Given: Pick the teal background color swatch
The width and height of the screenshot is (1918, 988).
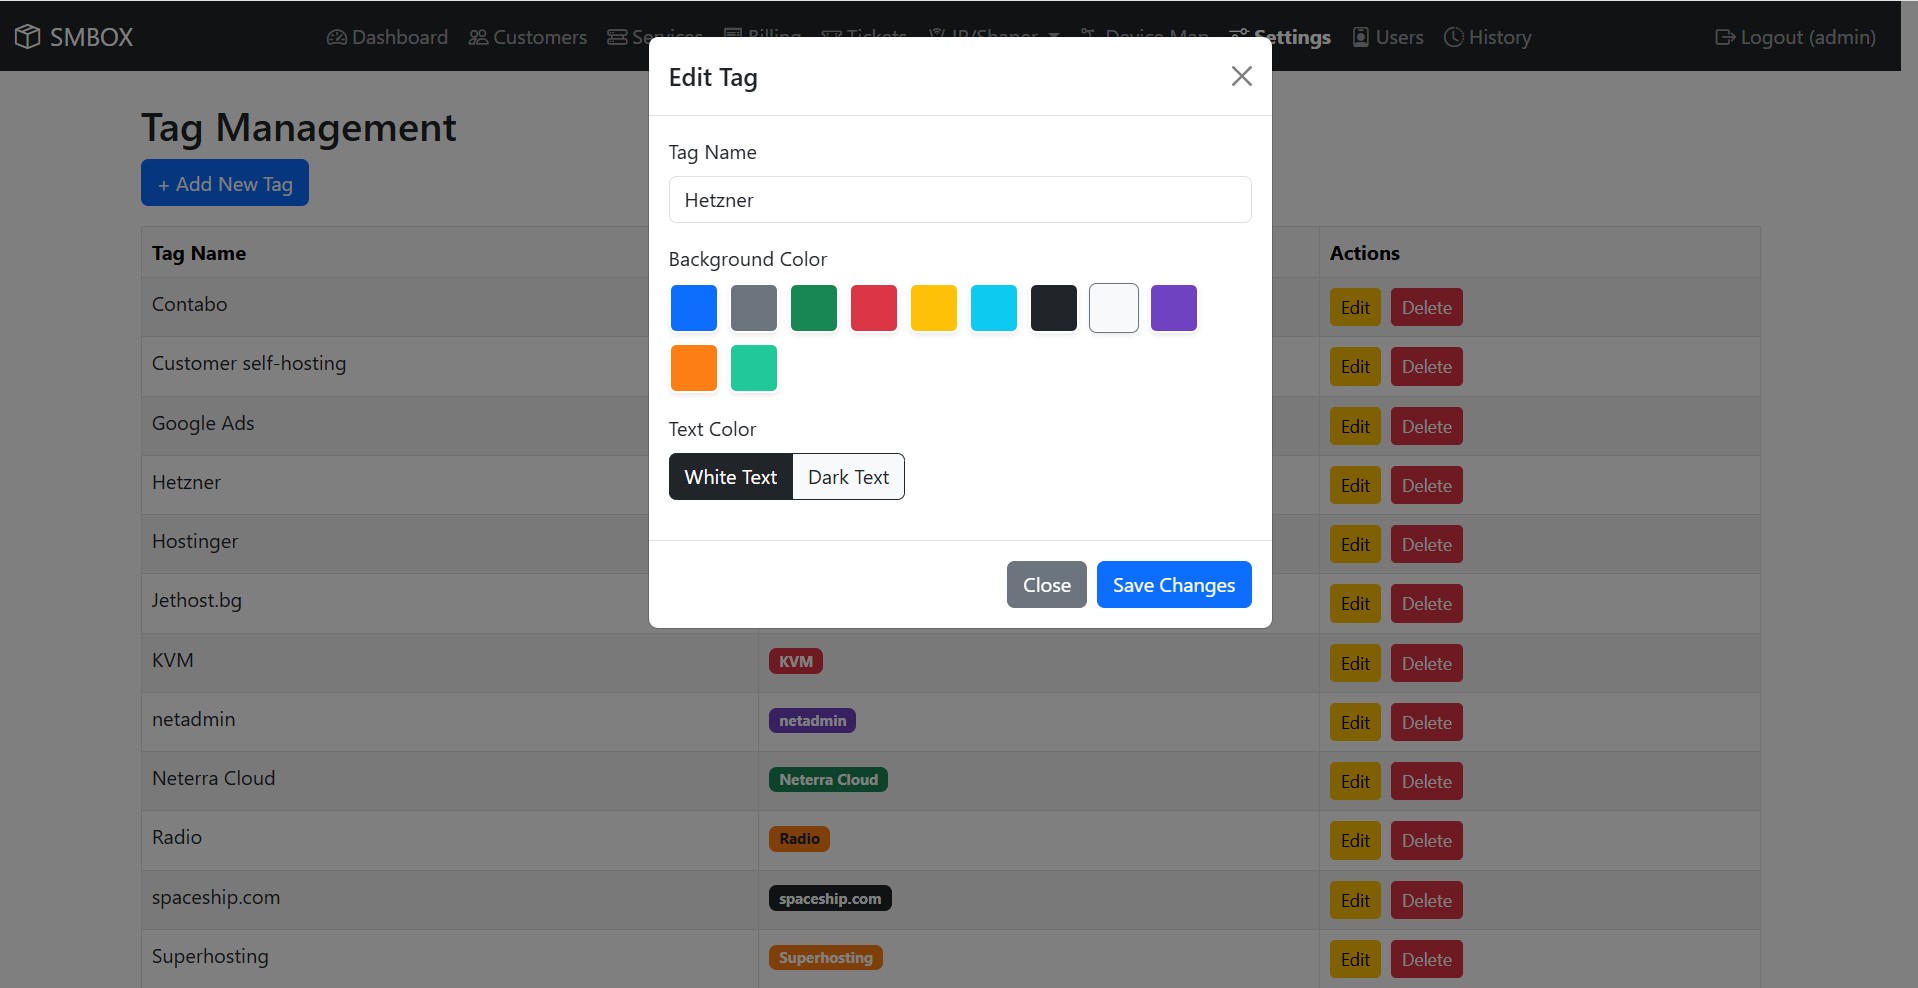Looking at the screenshot, I should click(x=754, y=368).
